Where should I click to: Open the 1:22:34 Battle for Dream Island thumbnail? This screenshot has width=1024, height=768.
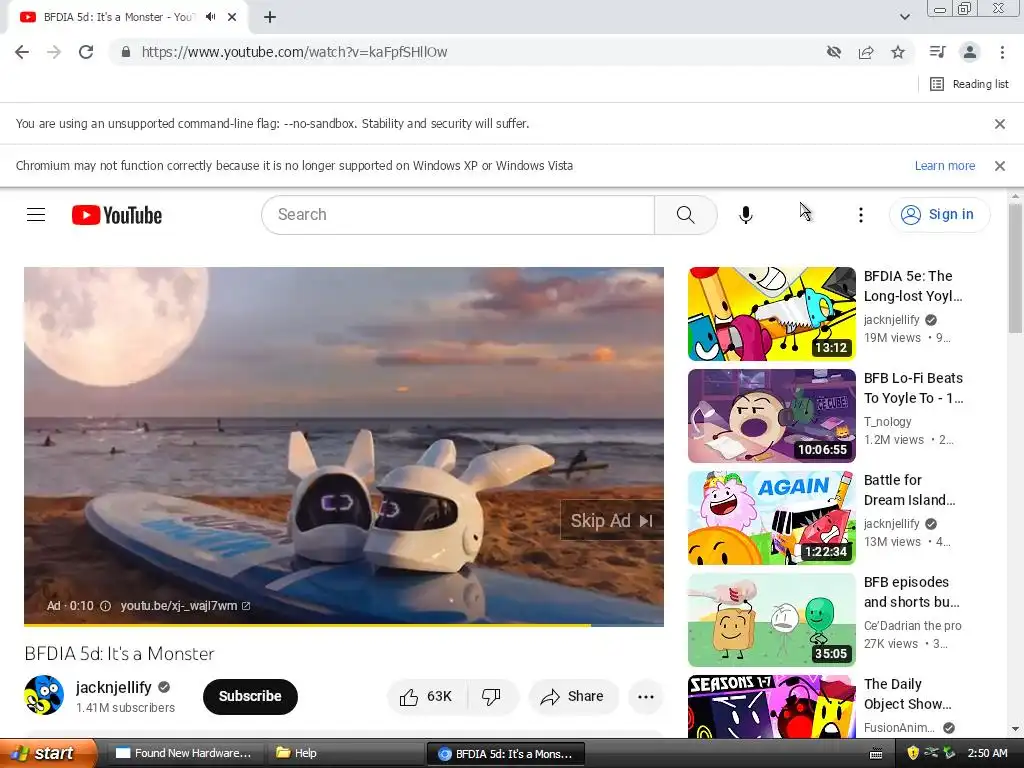tap(771, 517)
